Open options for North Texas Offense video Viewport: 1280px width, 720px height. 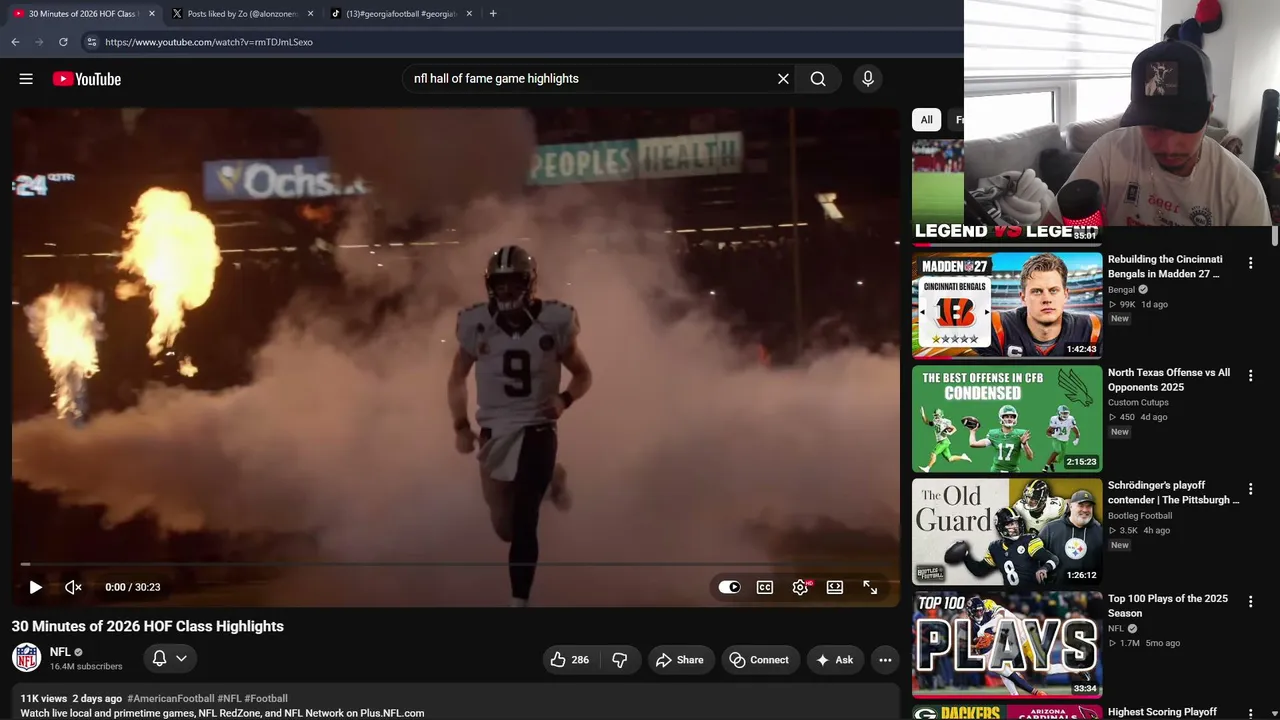pyautogui.click(x=1250, y=376)
